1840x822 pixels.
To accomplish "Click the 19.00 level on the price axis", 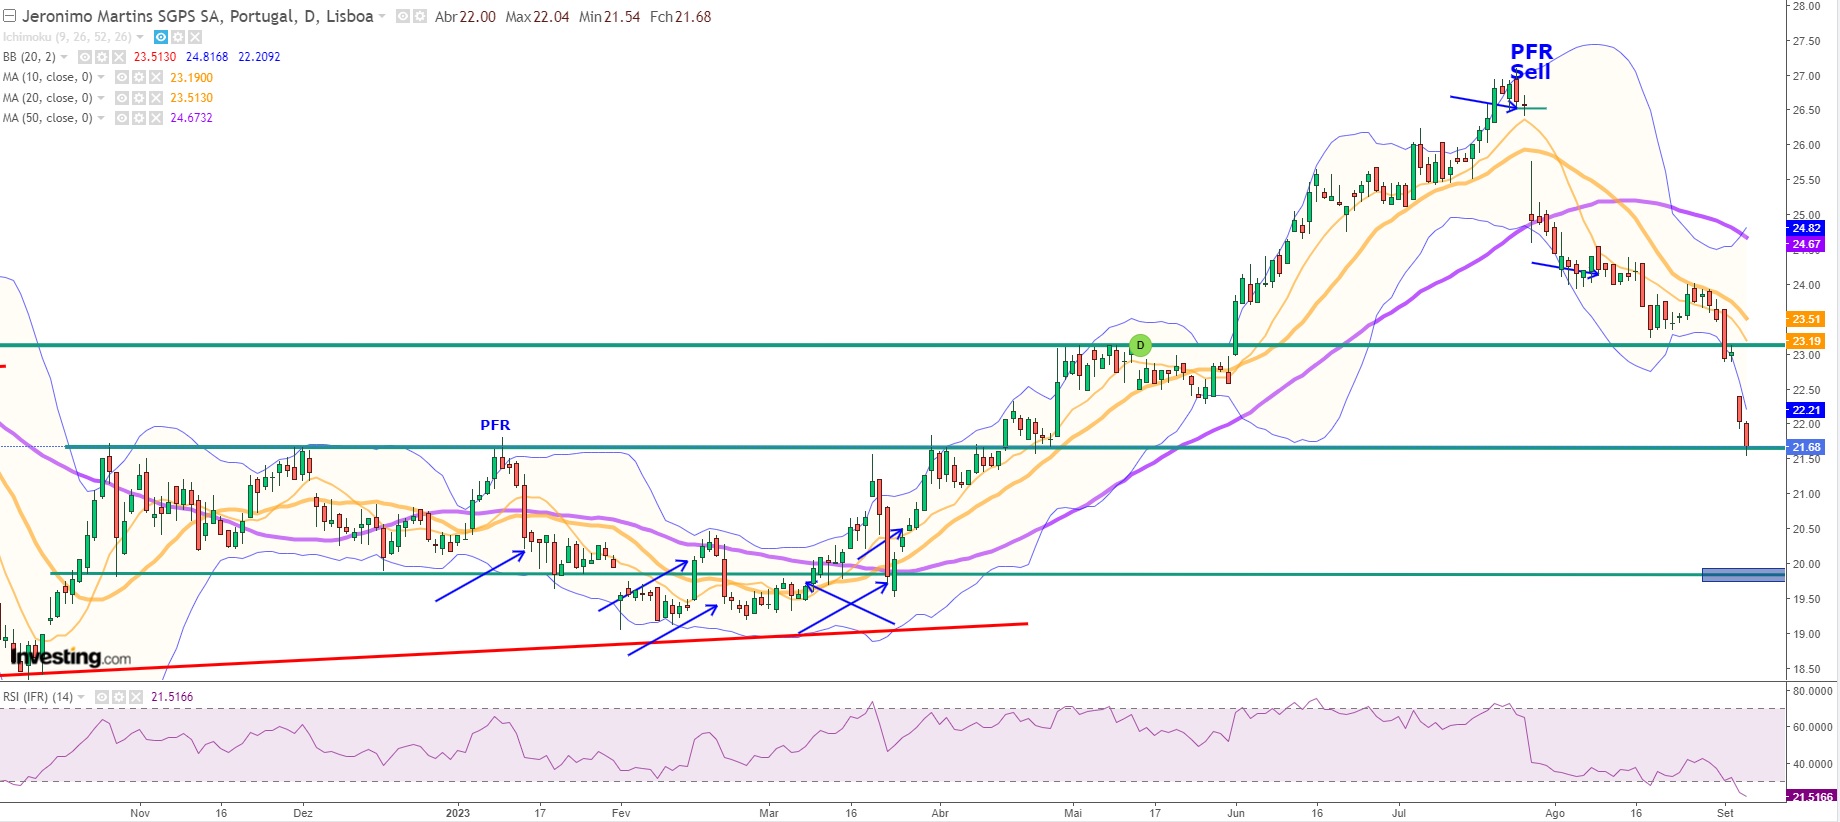I will coord(1806,634).
